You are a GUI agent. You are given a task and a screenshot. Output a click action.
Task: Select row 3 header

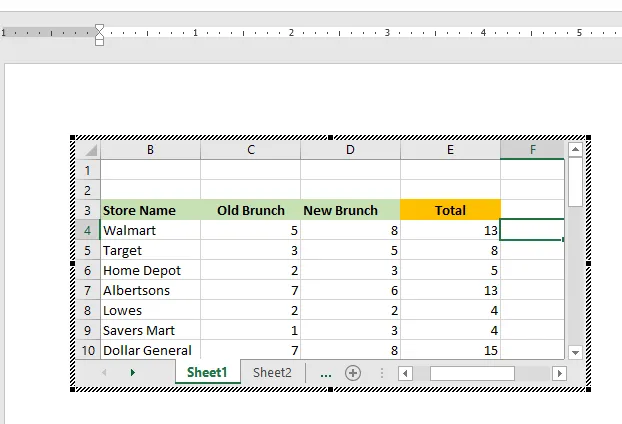coord(88,210)
